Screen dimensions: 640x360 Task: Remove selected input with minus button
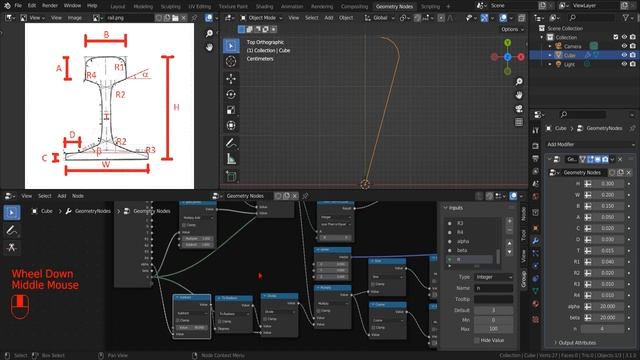tap(509, 230)
